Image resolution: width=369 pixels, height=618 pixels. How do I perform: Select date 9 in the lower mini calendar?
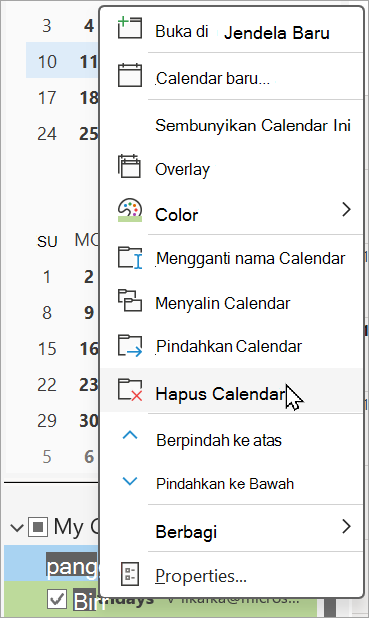coord(89,313)
